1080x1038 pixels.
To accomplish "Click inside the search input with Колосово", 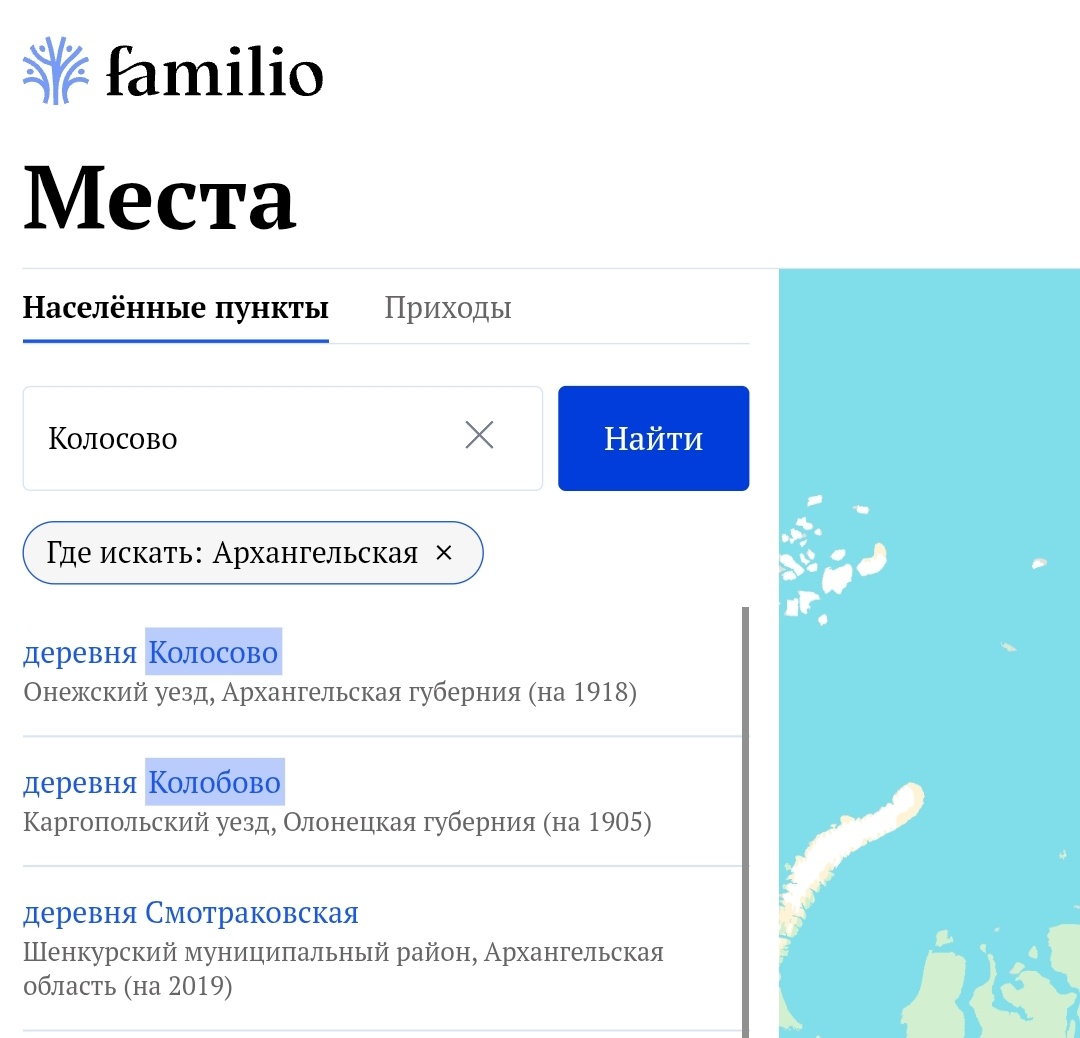I will 200,437.
